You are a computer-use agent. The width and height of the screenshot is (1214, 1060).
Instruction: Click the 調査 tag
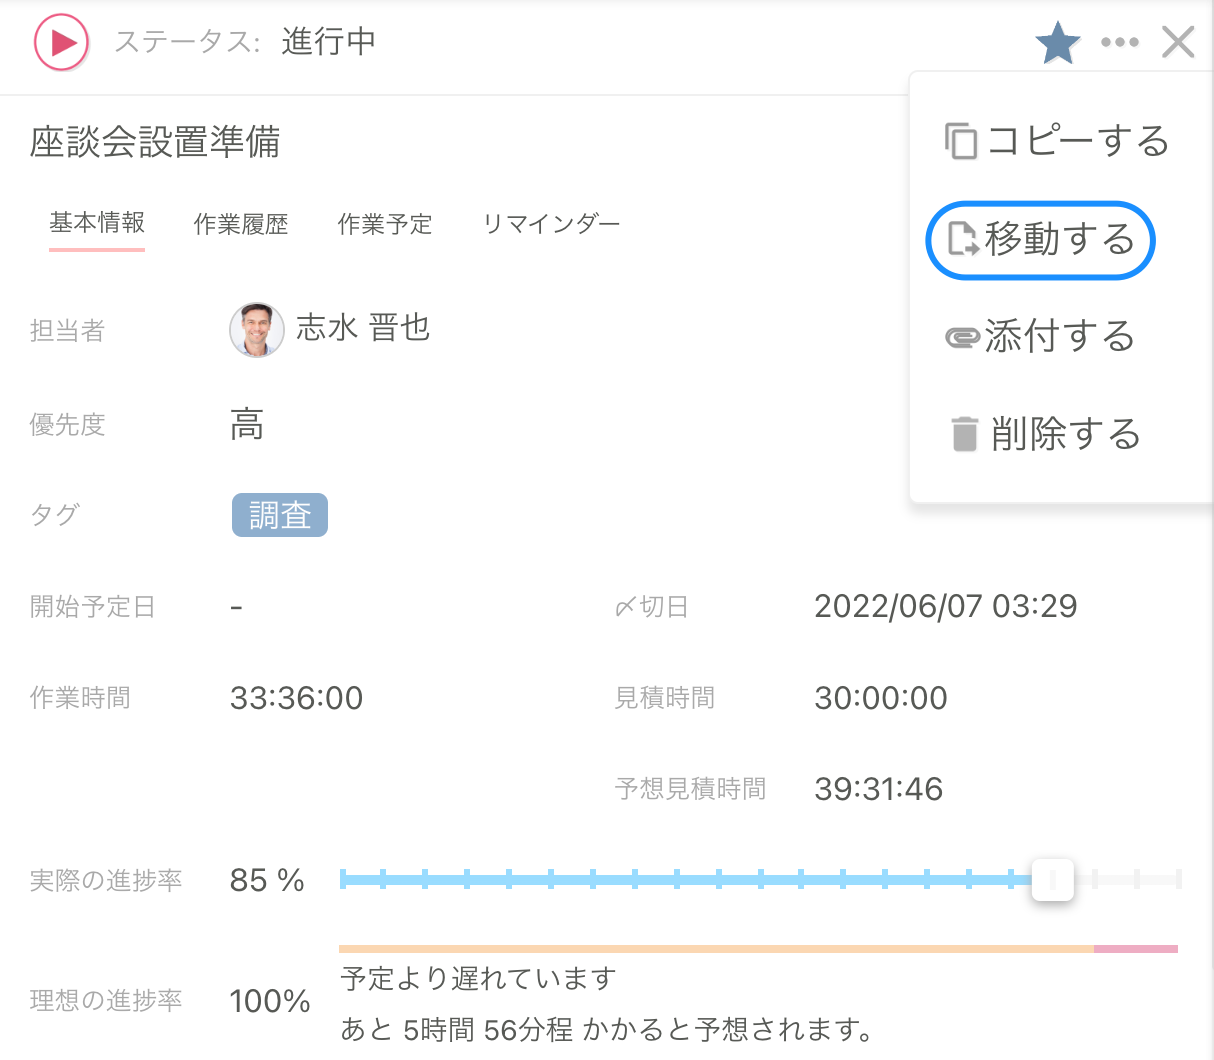pos(279,515)
